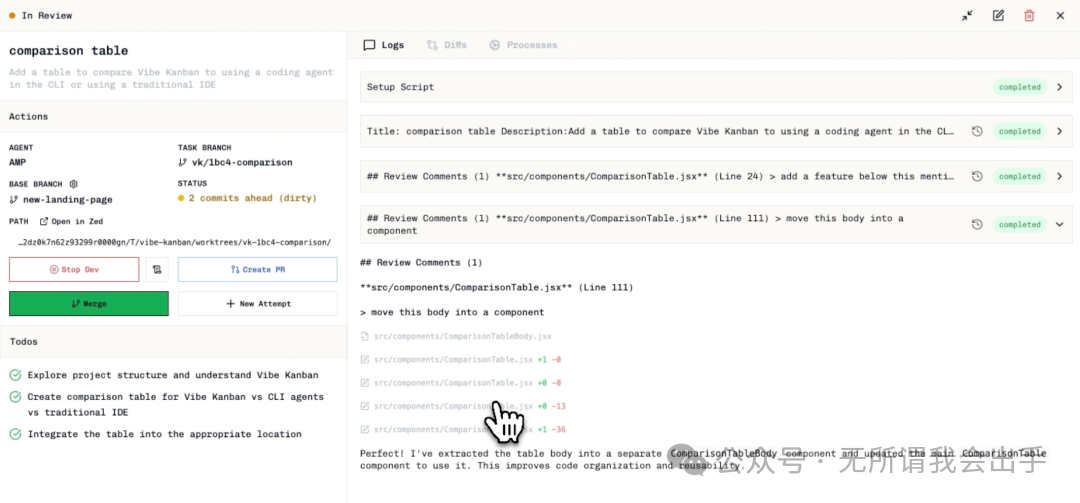Expand the Setup Script log entry

point(1060,87)
